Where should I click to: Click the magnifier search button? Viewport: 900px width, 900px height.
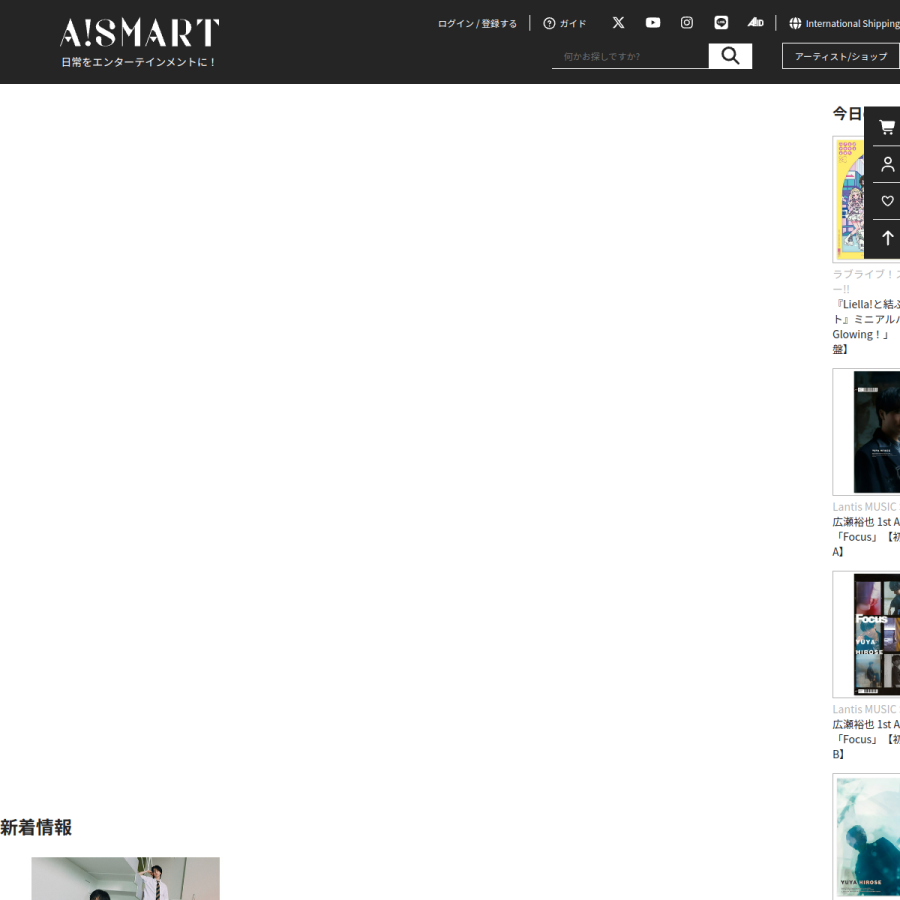730,56
